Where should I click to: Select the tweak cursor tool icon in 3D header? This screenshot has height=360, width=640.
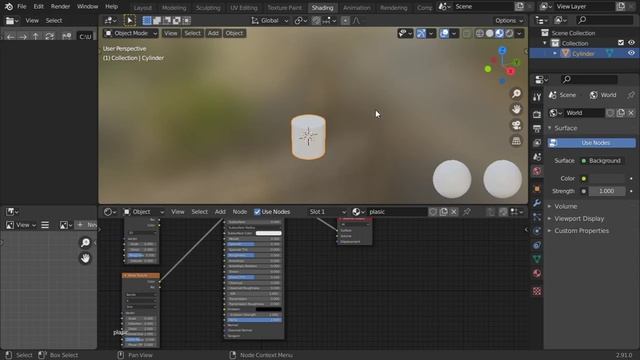coord(129,20)
